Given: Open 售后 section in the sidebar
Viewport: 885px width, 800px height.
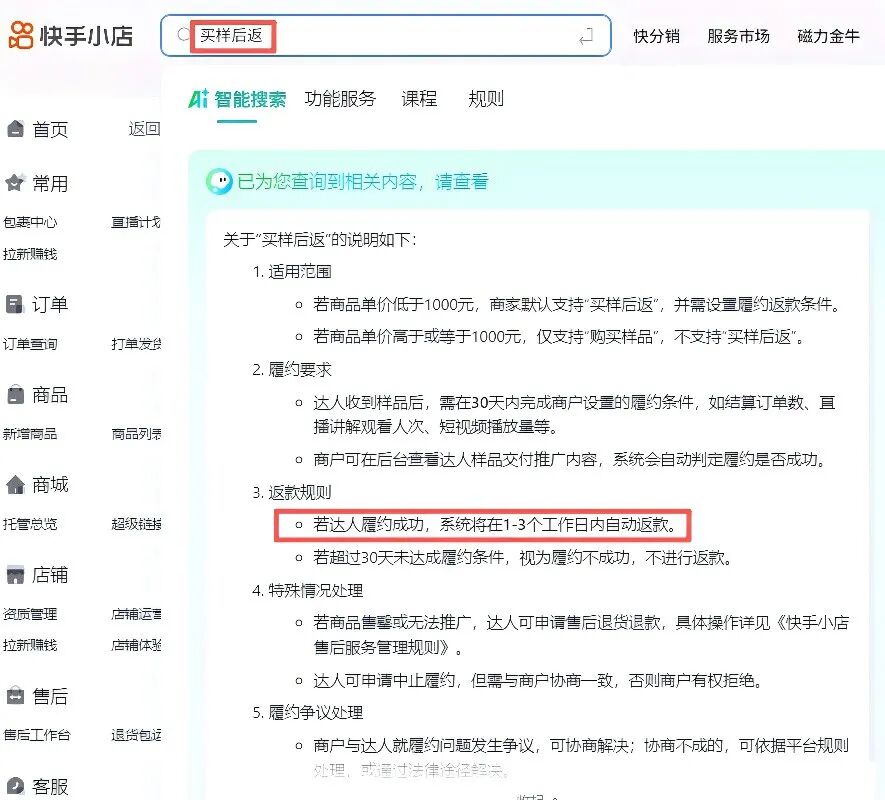Looking at the screenshot, I should click(50, 696).
